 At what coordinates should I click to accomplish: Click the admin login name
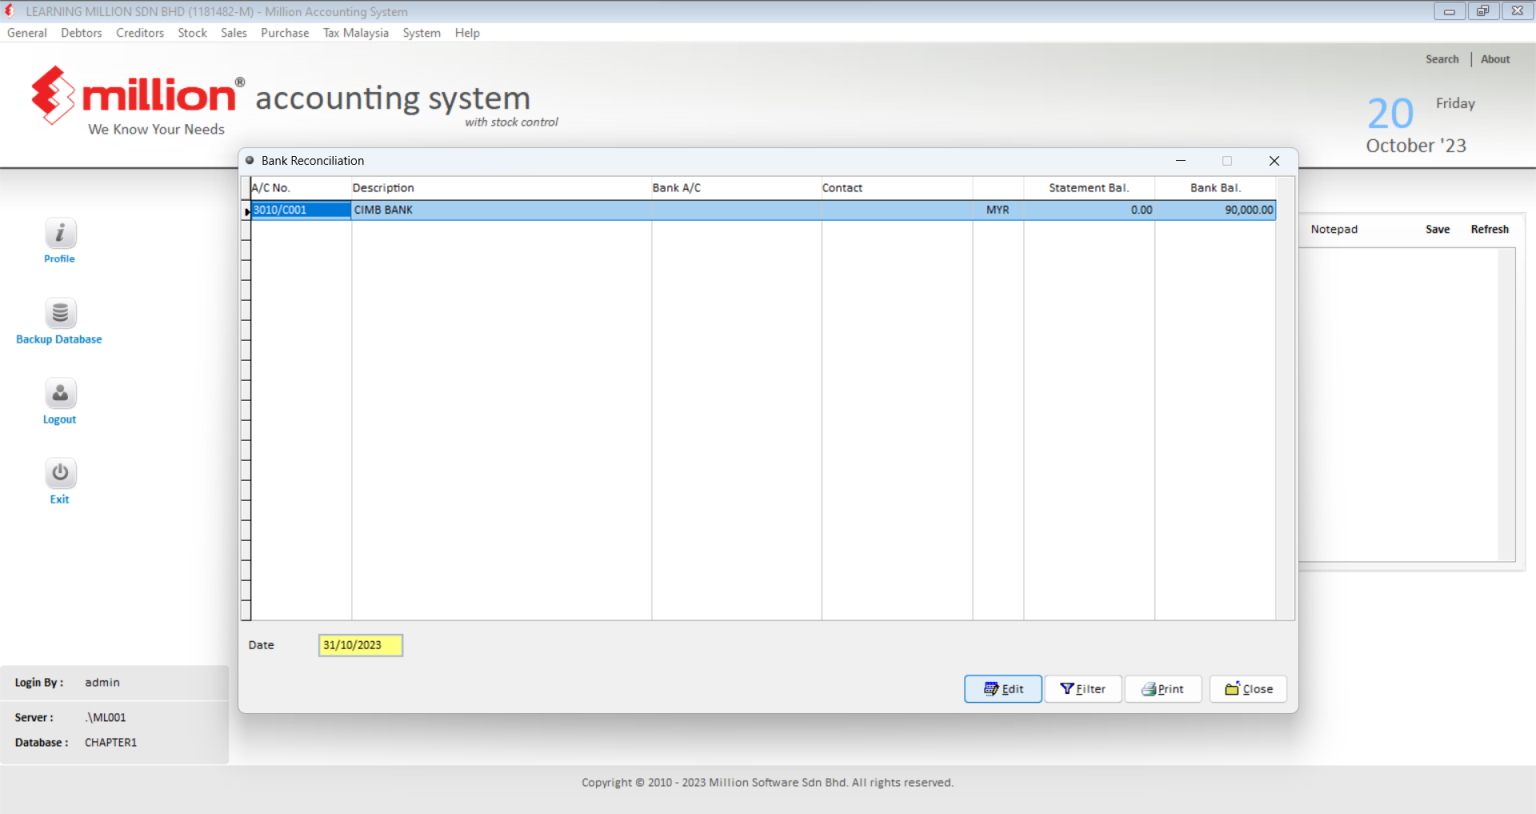point(102,682)
